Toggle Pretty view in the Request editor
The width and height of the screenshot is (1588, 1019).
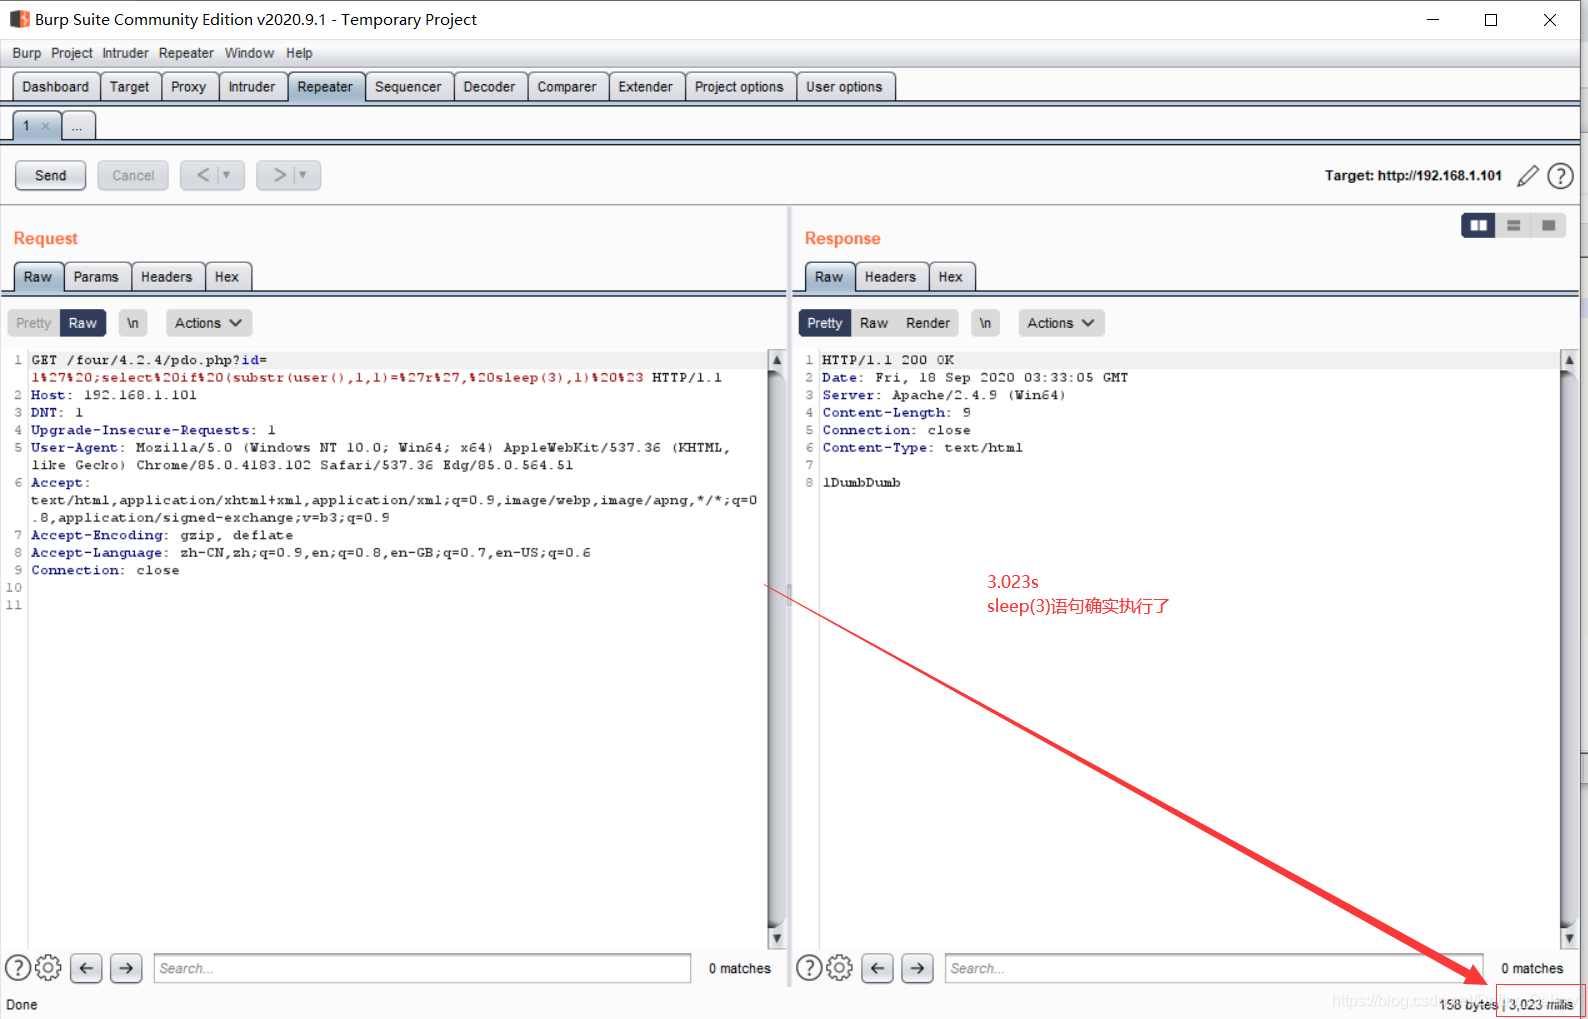[33, 323]
